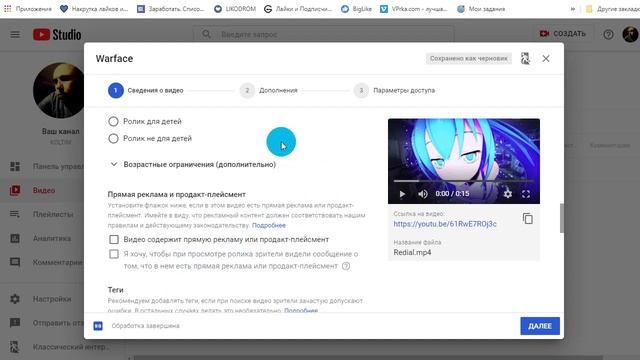Viewport: 640px width, 360px height.
Task: Click the send feedback icon in dialog header
Action: [x=525, y=59]
